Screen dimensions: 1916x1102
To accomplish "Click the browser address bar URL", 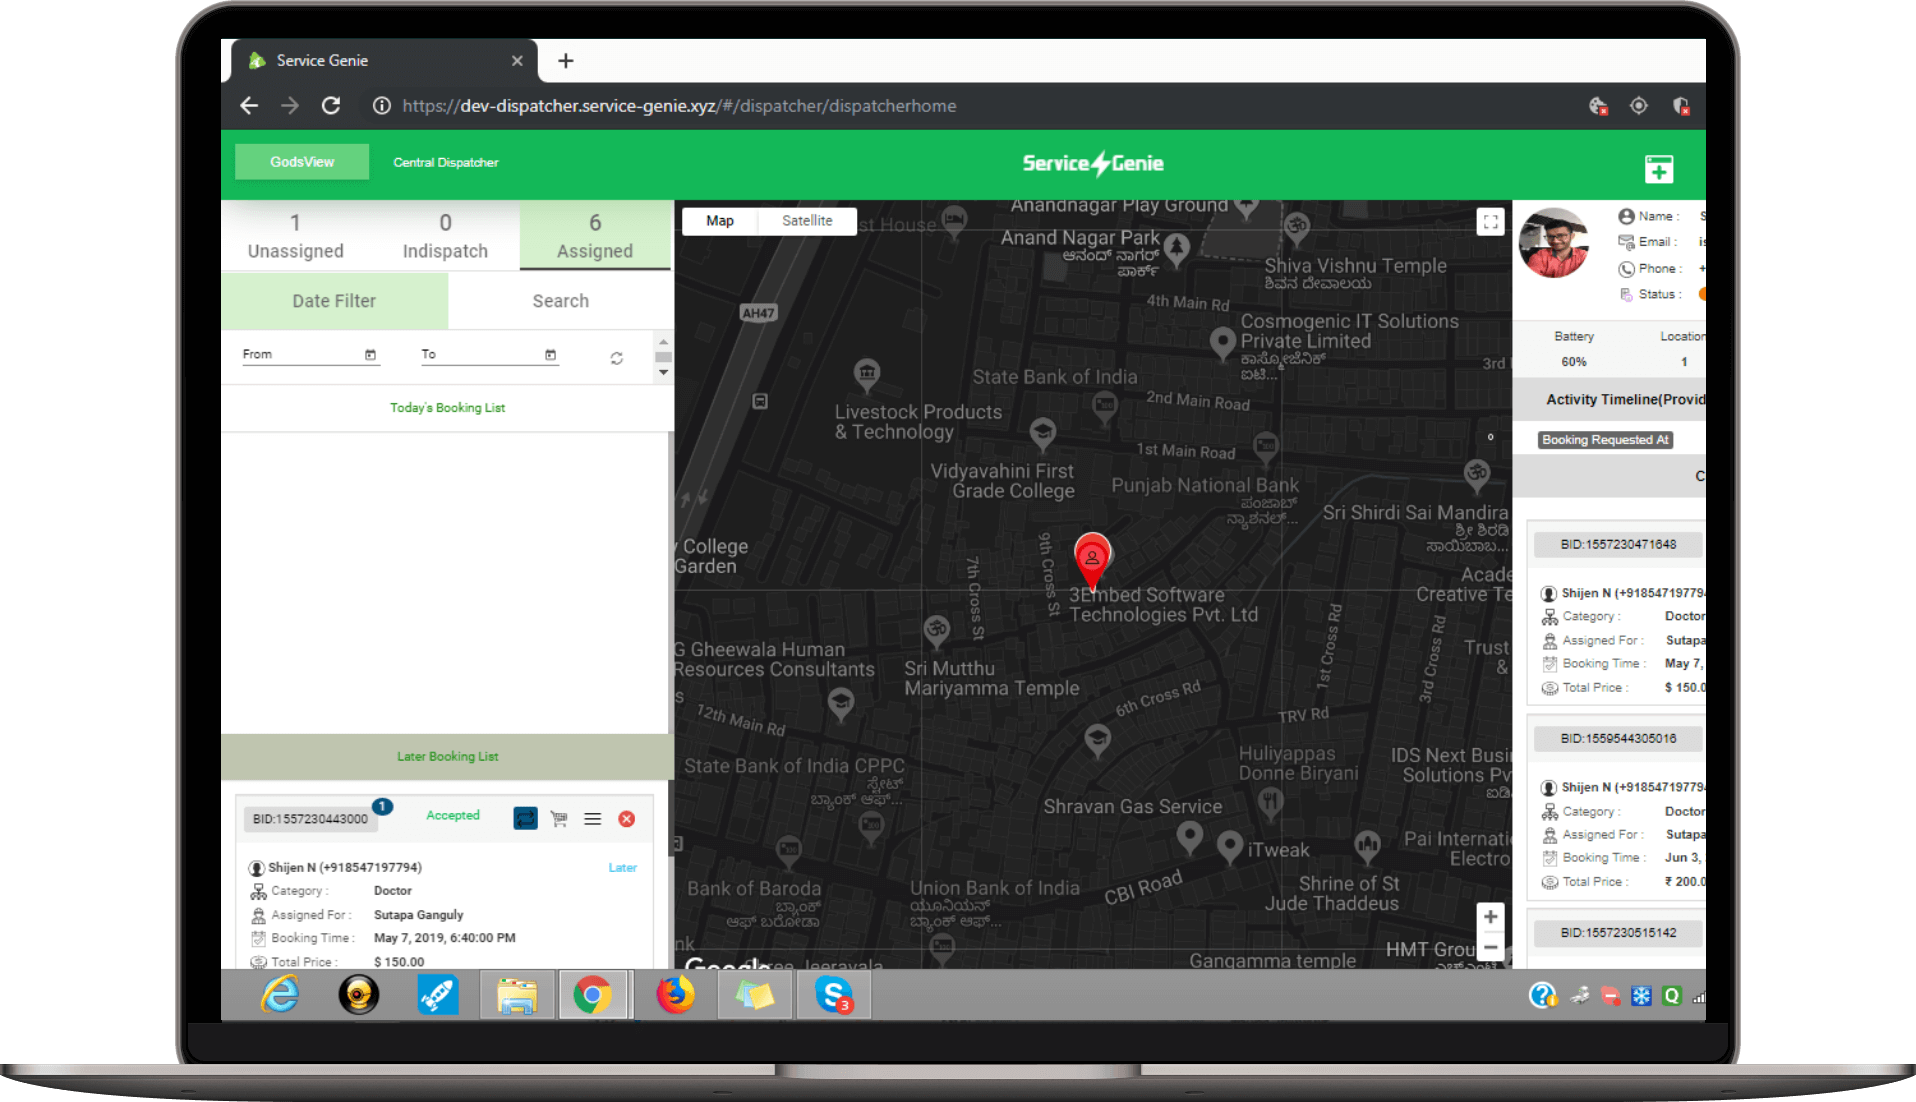I will 679,106.
